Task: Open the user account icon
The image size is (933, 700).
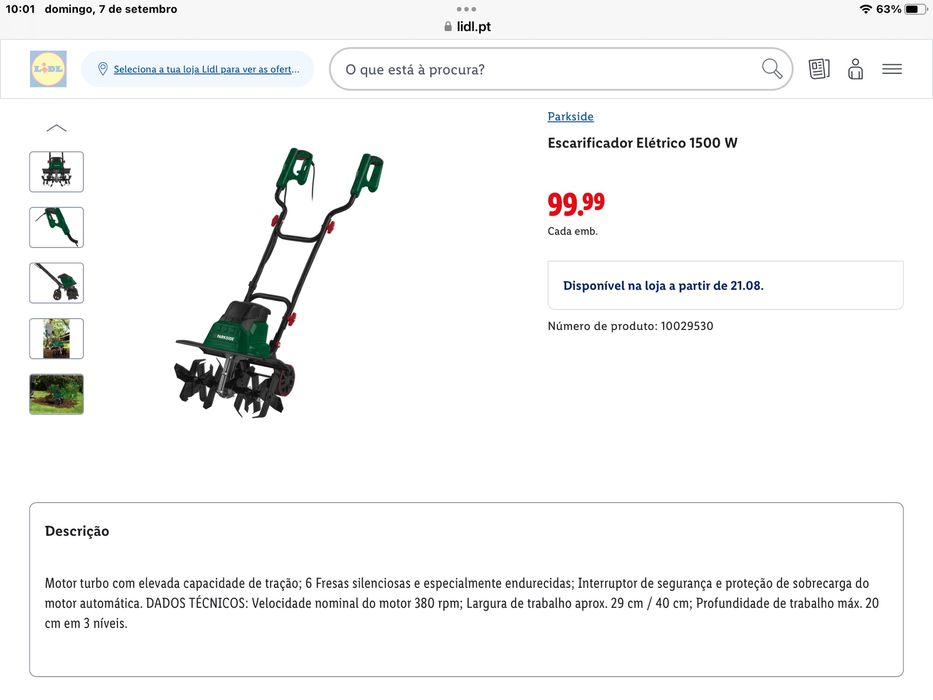Action: point(855,69)
